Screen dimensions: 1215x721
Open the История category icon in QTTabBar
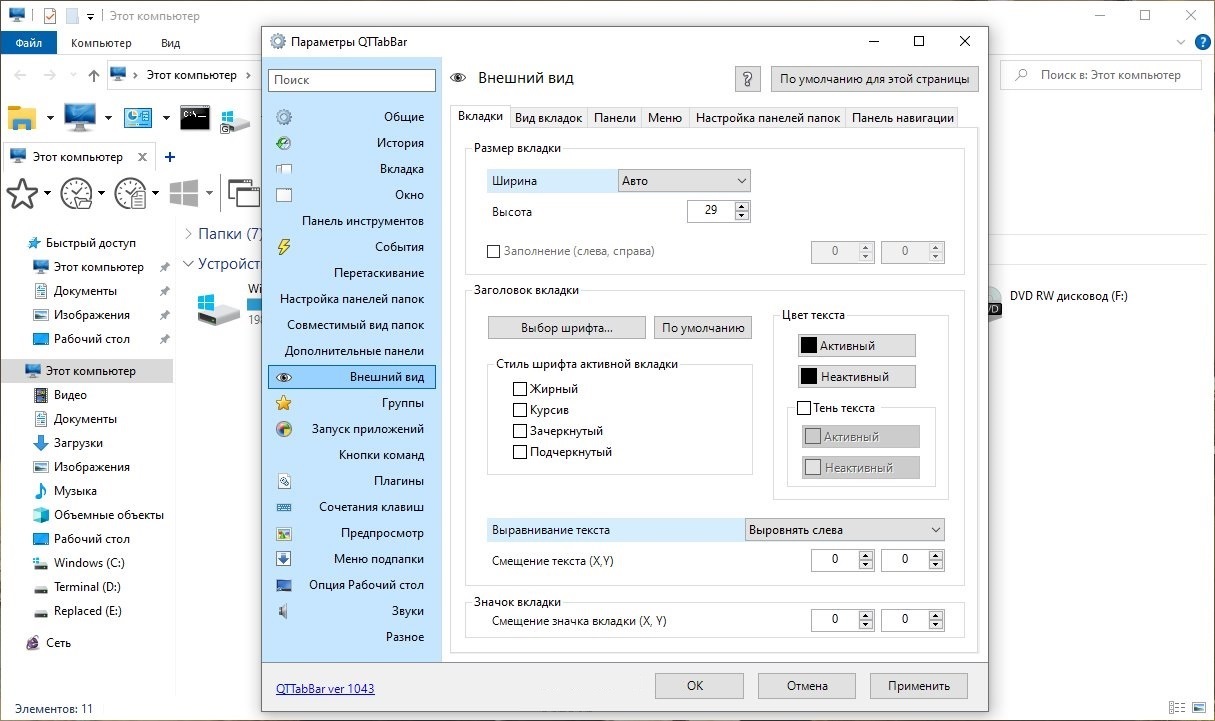click(x=284, y=143)
